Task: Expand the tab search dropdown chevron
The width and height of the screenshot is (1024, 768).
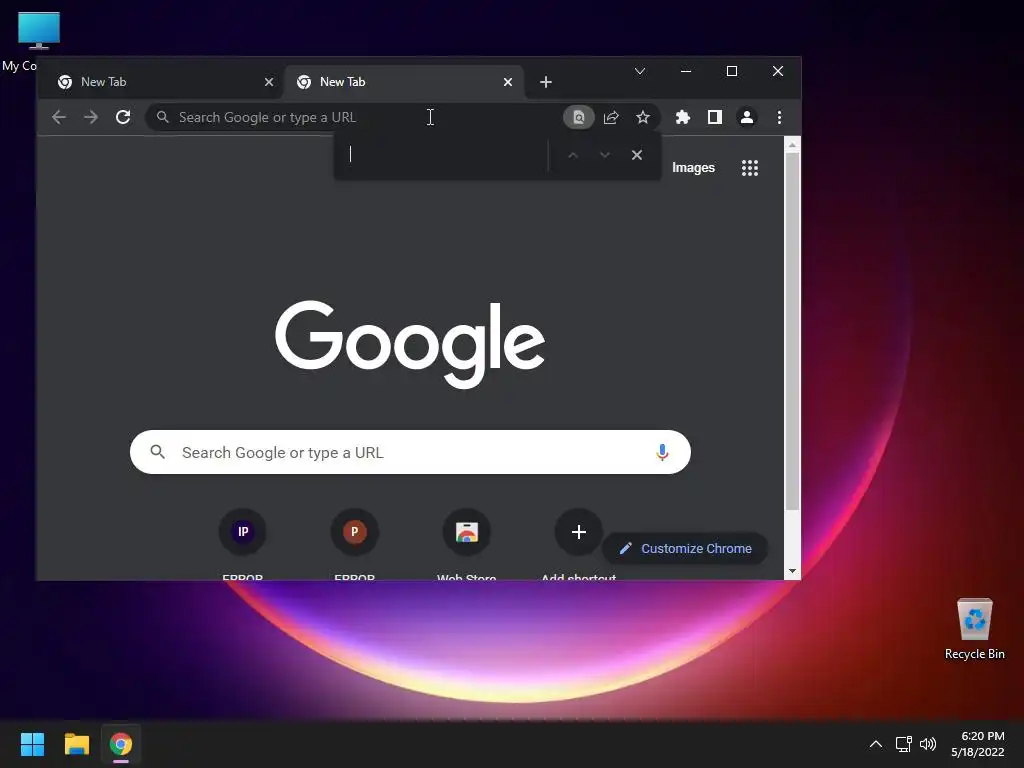Action: pos(640,71)
